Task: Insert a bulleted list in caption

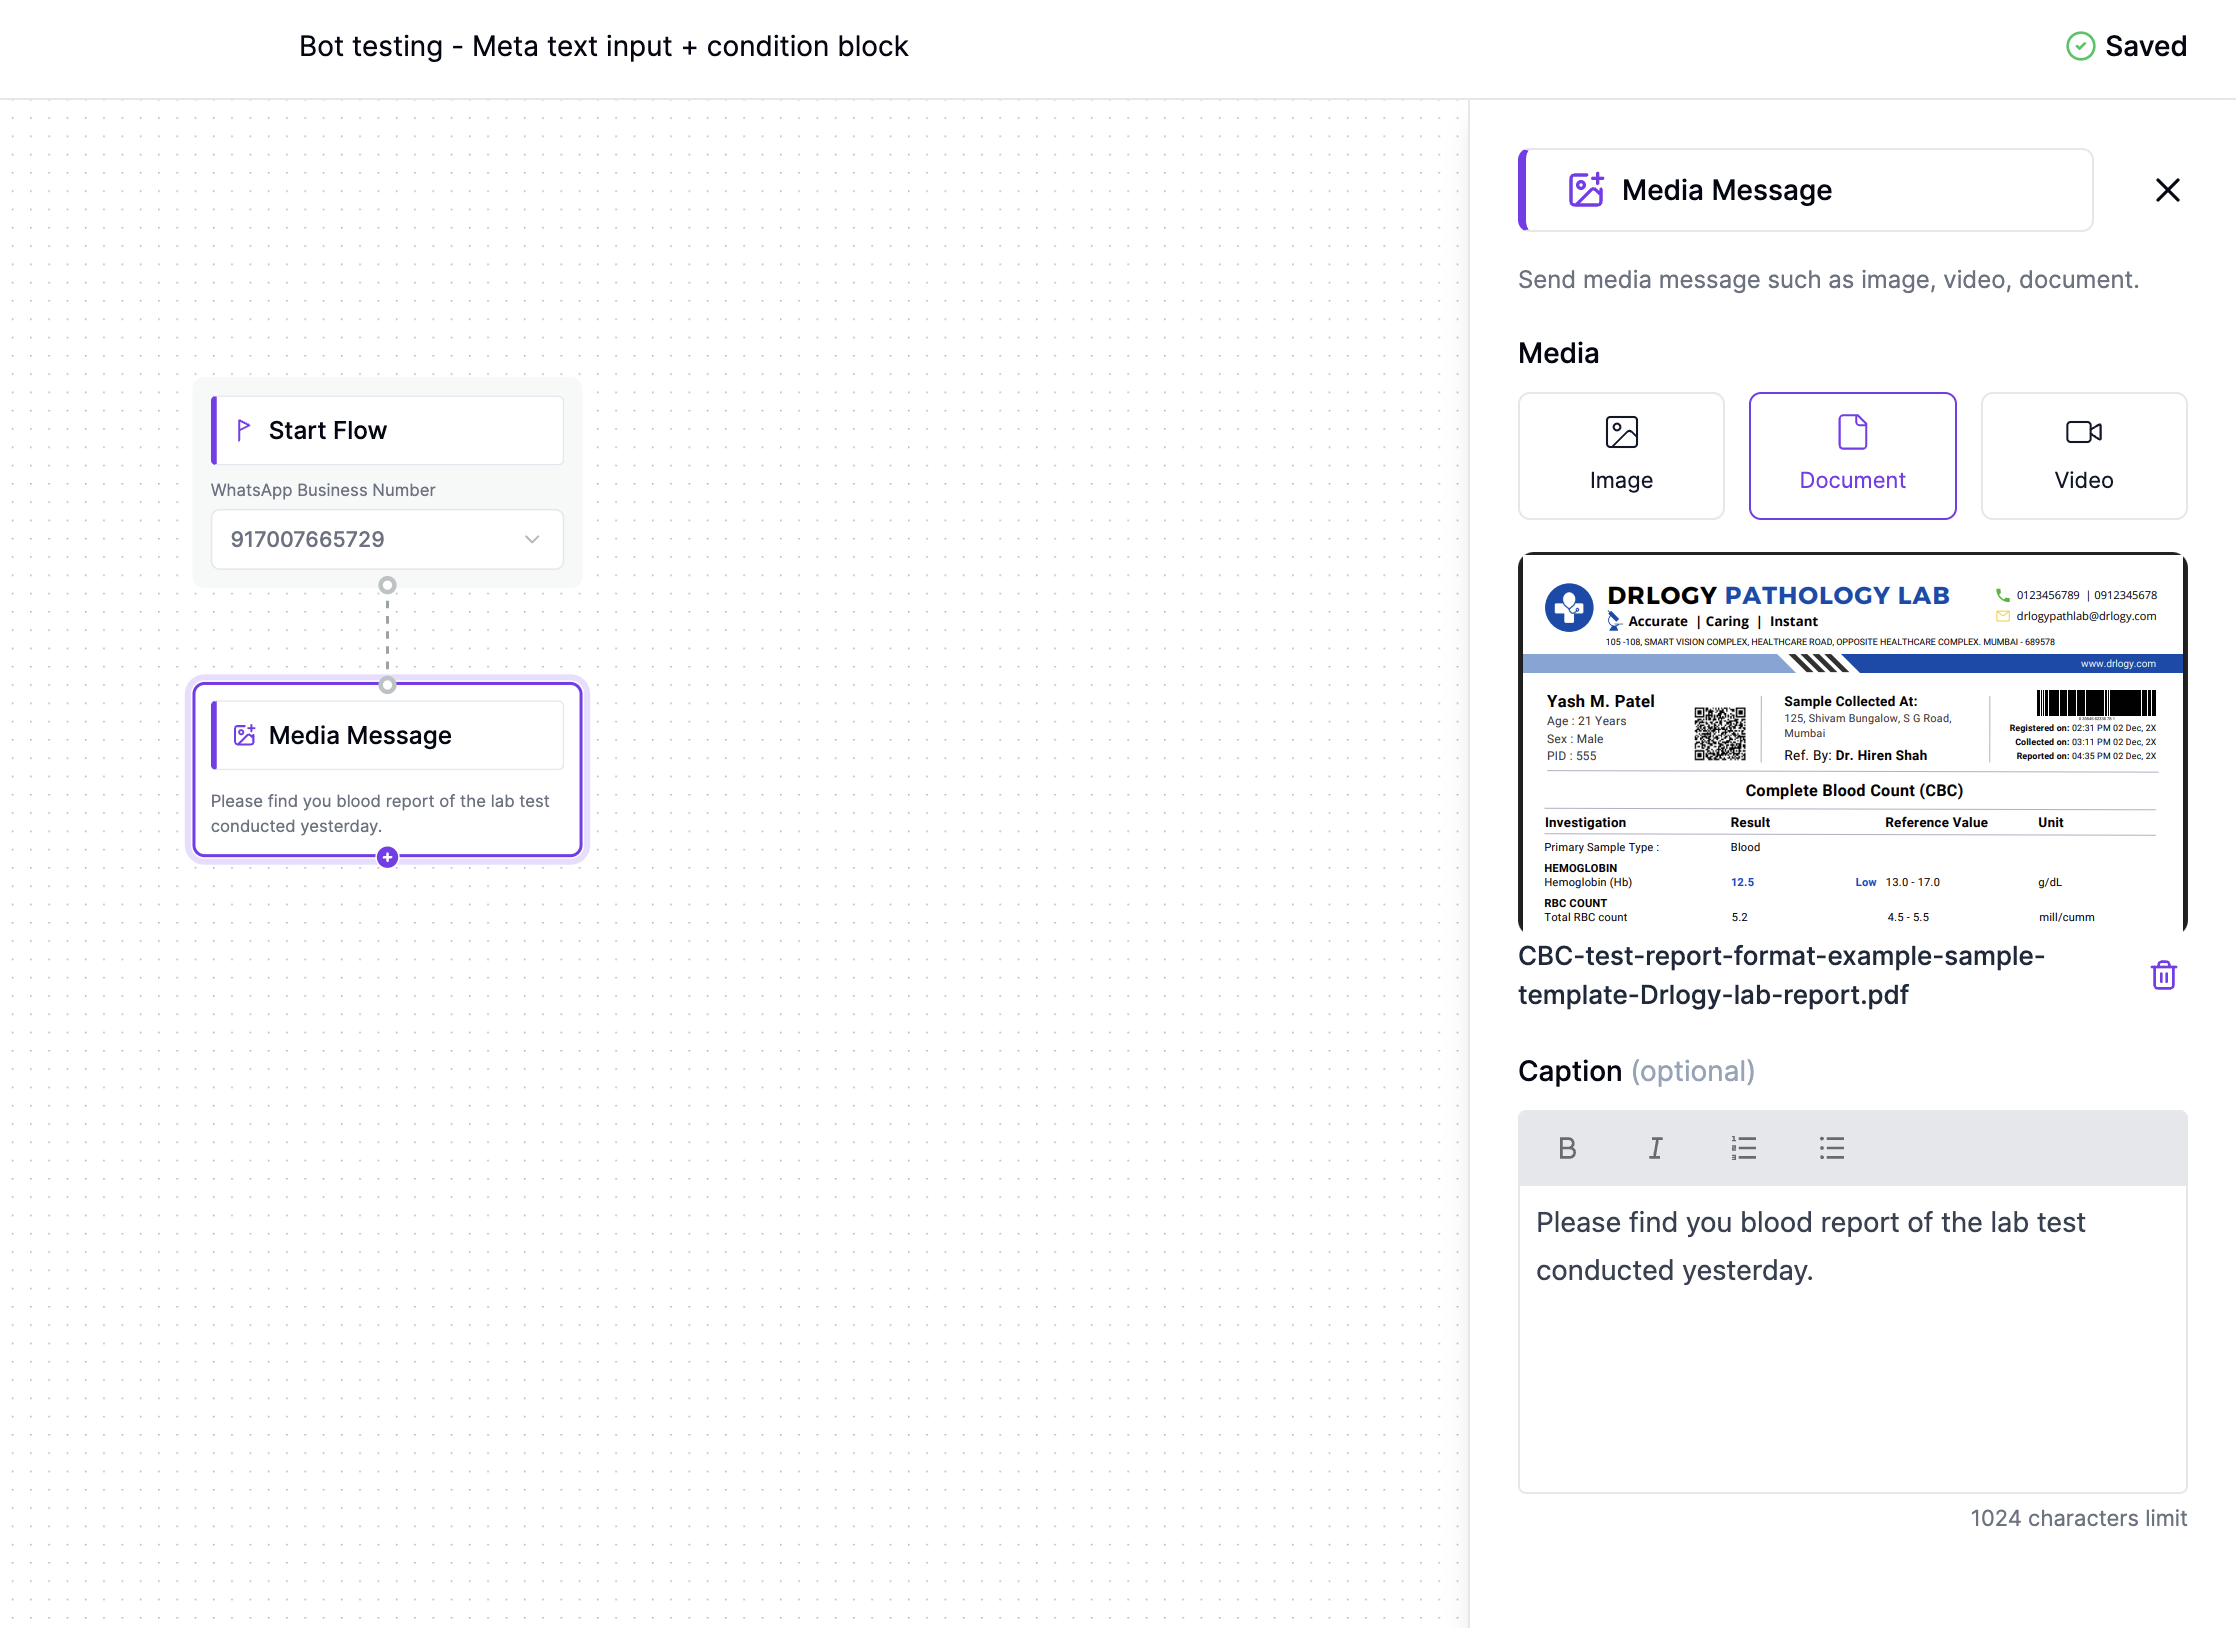Action: click(1831, 1148)
